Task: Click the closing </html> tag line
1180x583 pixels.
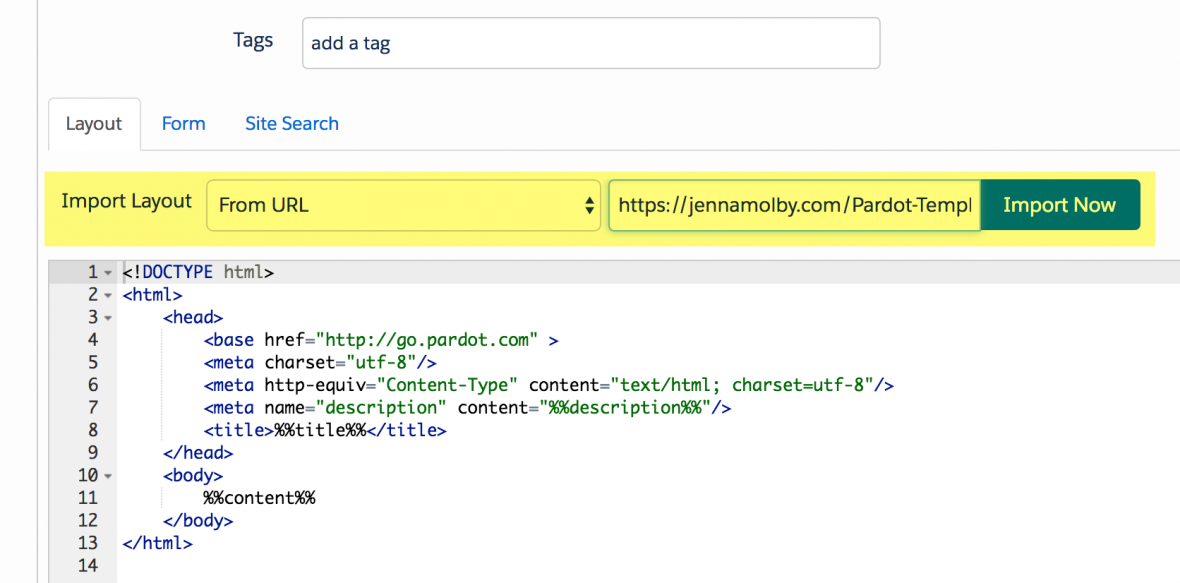Action: [x=157, y=543]
